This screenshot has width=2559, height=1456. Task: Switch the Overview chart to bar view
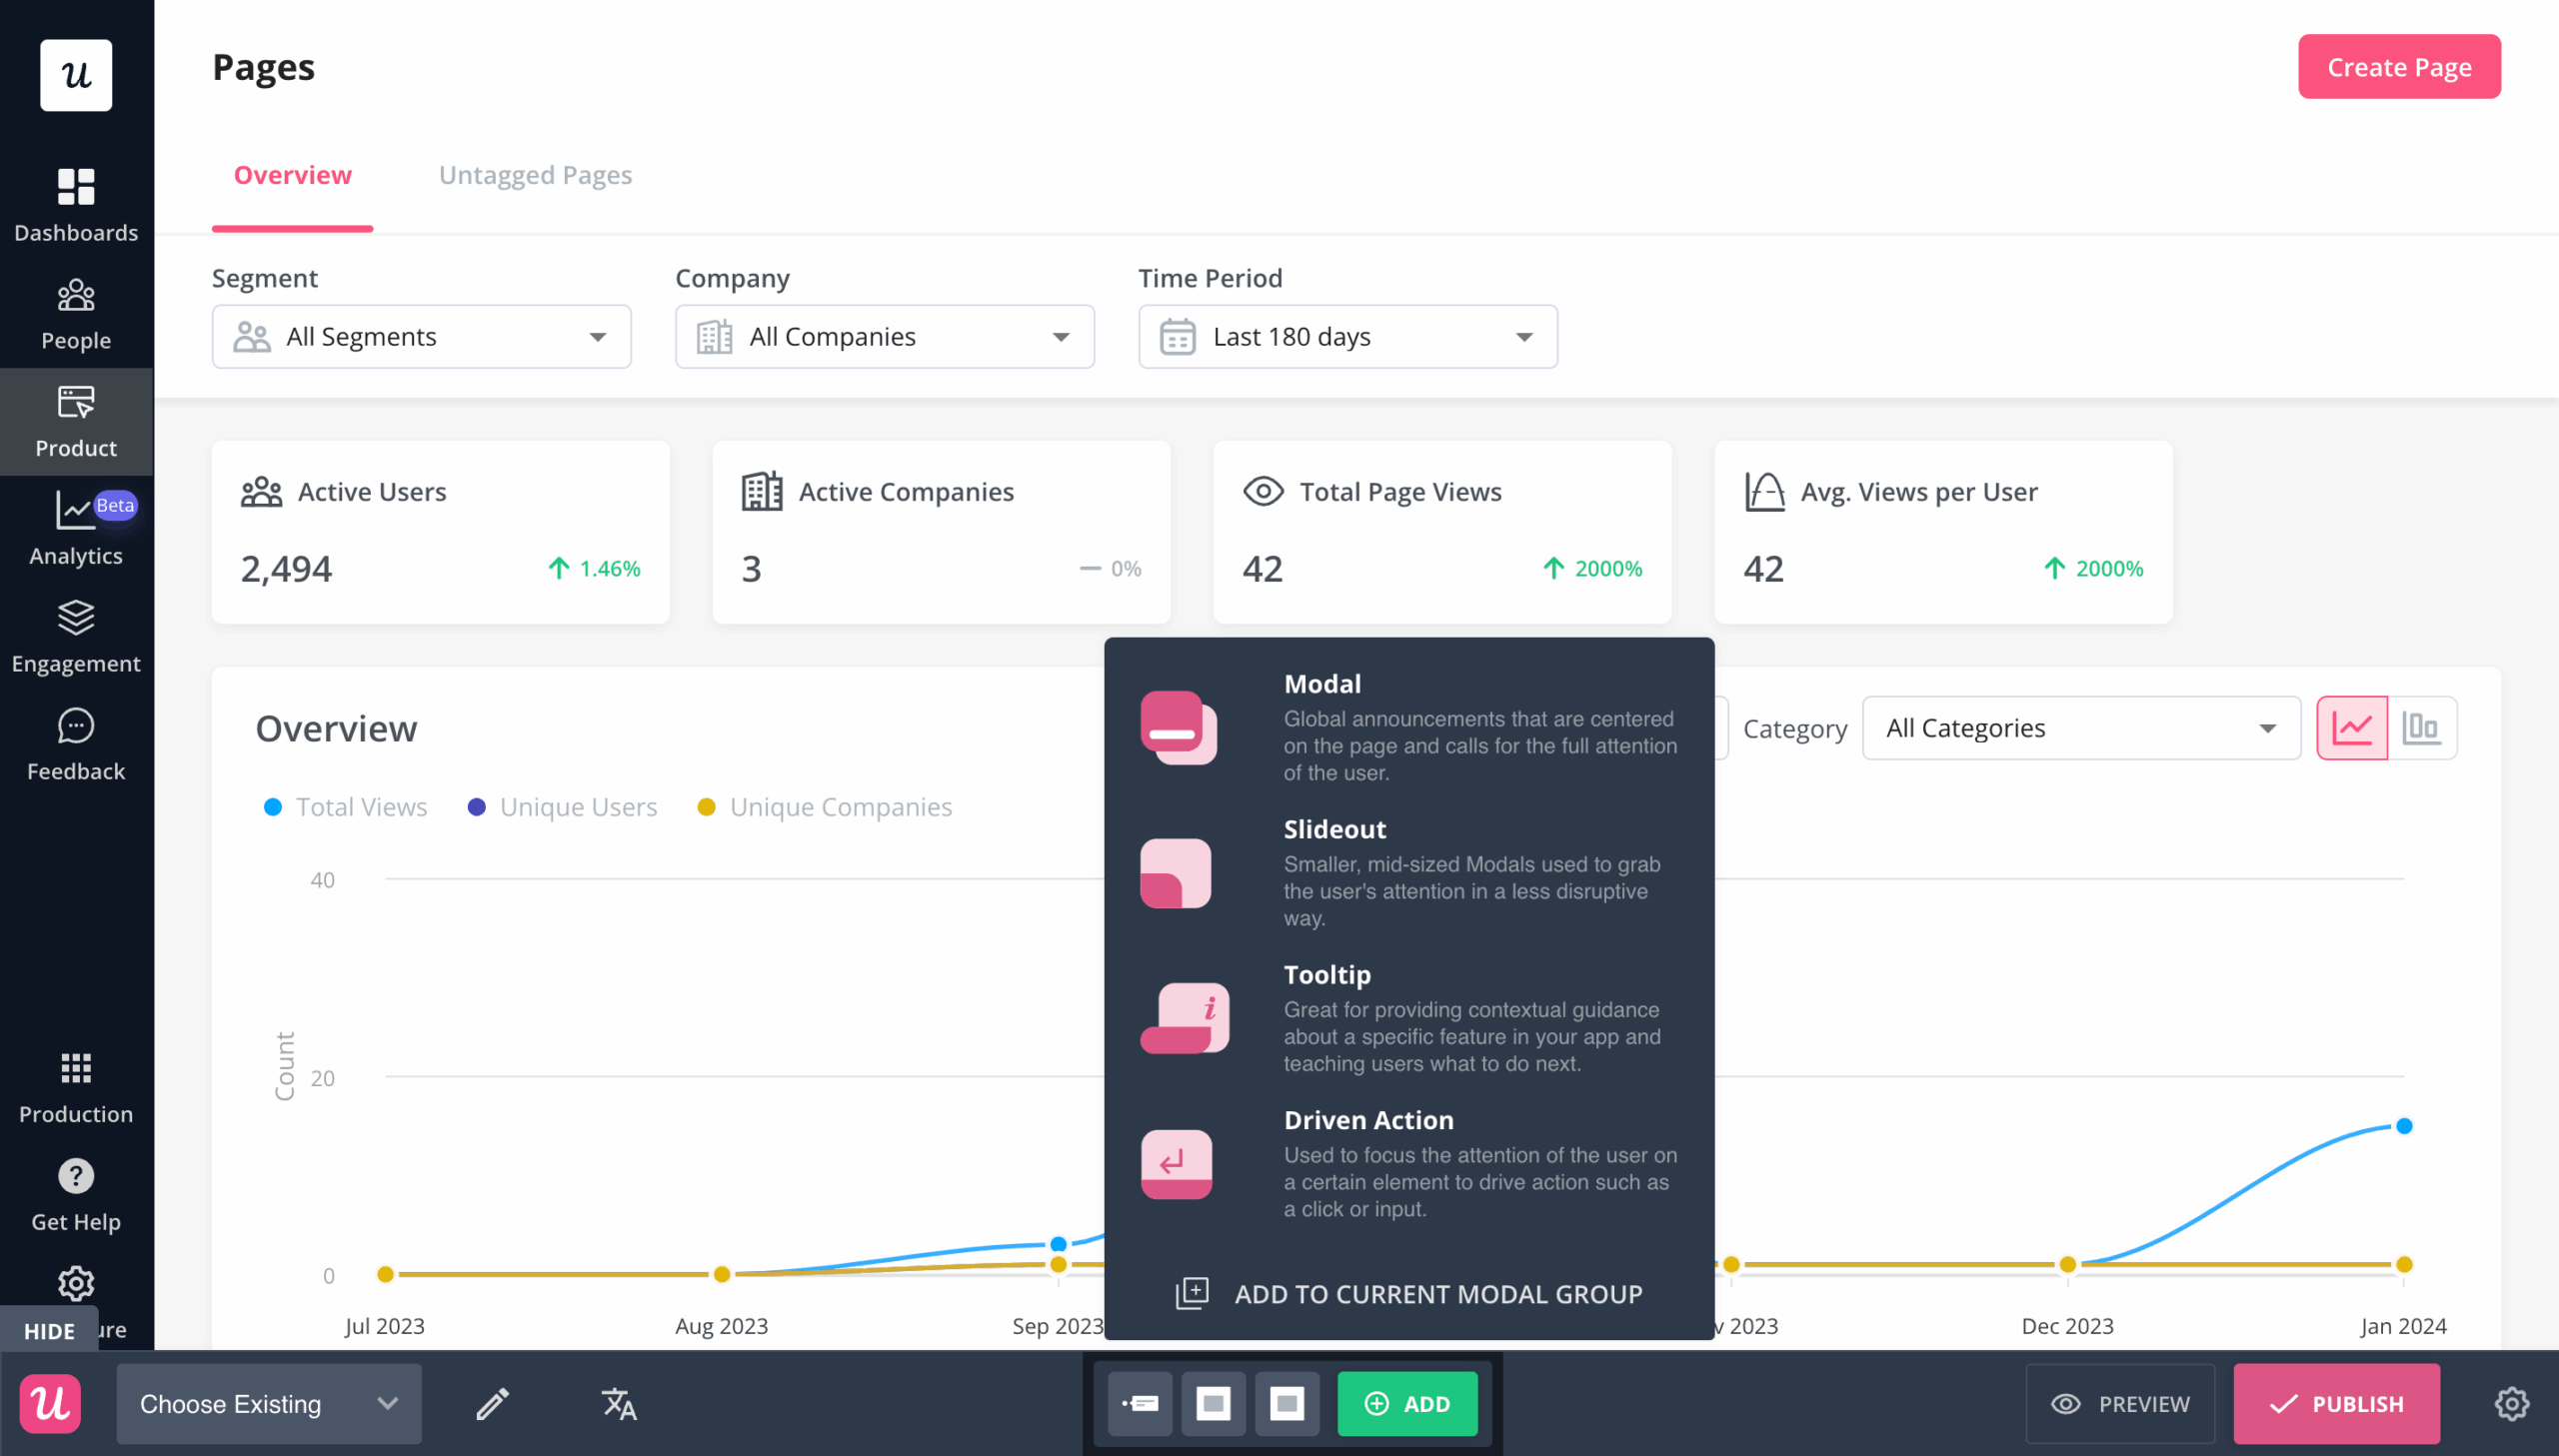(x=2422, y=727)
